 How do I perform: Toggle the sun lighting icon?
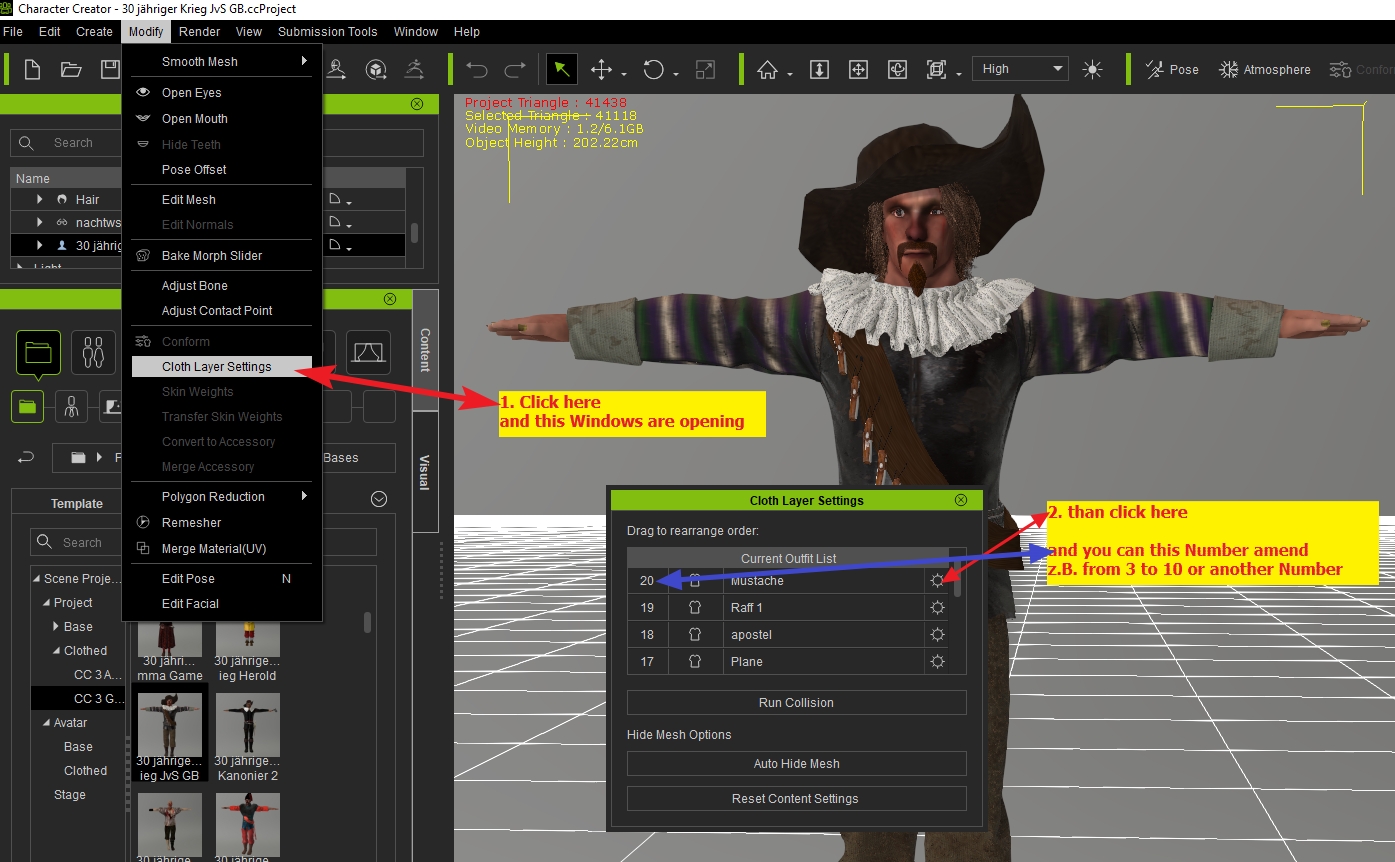point(1092,69)
